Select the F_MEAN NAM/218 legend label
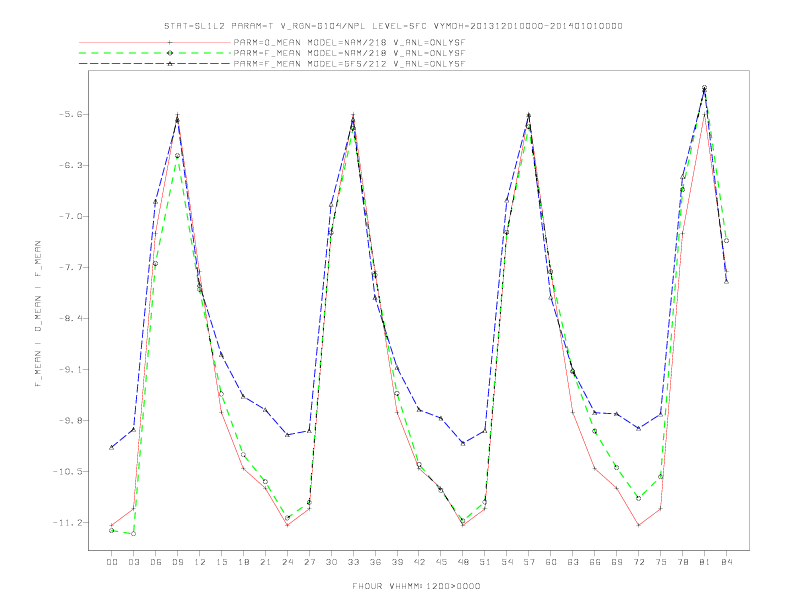Image resolution: width=792 pixels, height=612 pixels. 350,53
